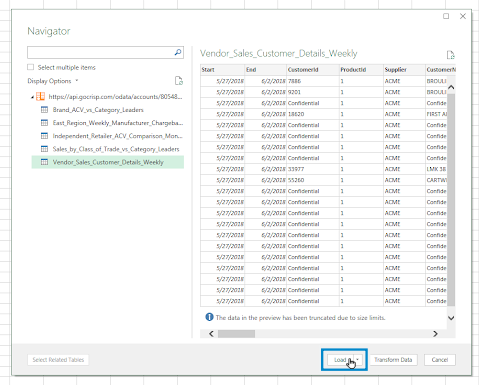
Task: Click the Cancel button
Action: pyautogui.click(x=440, y=360)
